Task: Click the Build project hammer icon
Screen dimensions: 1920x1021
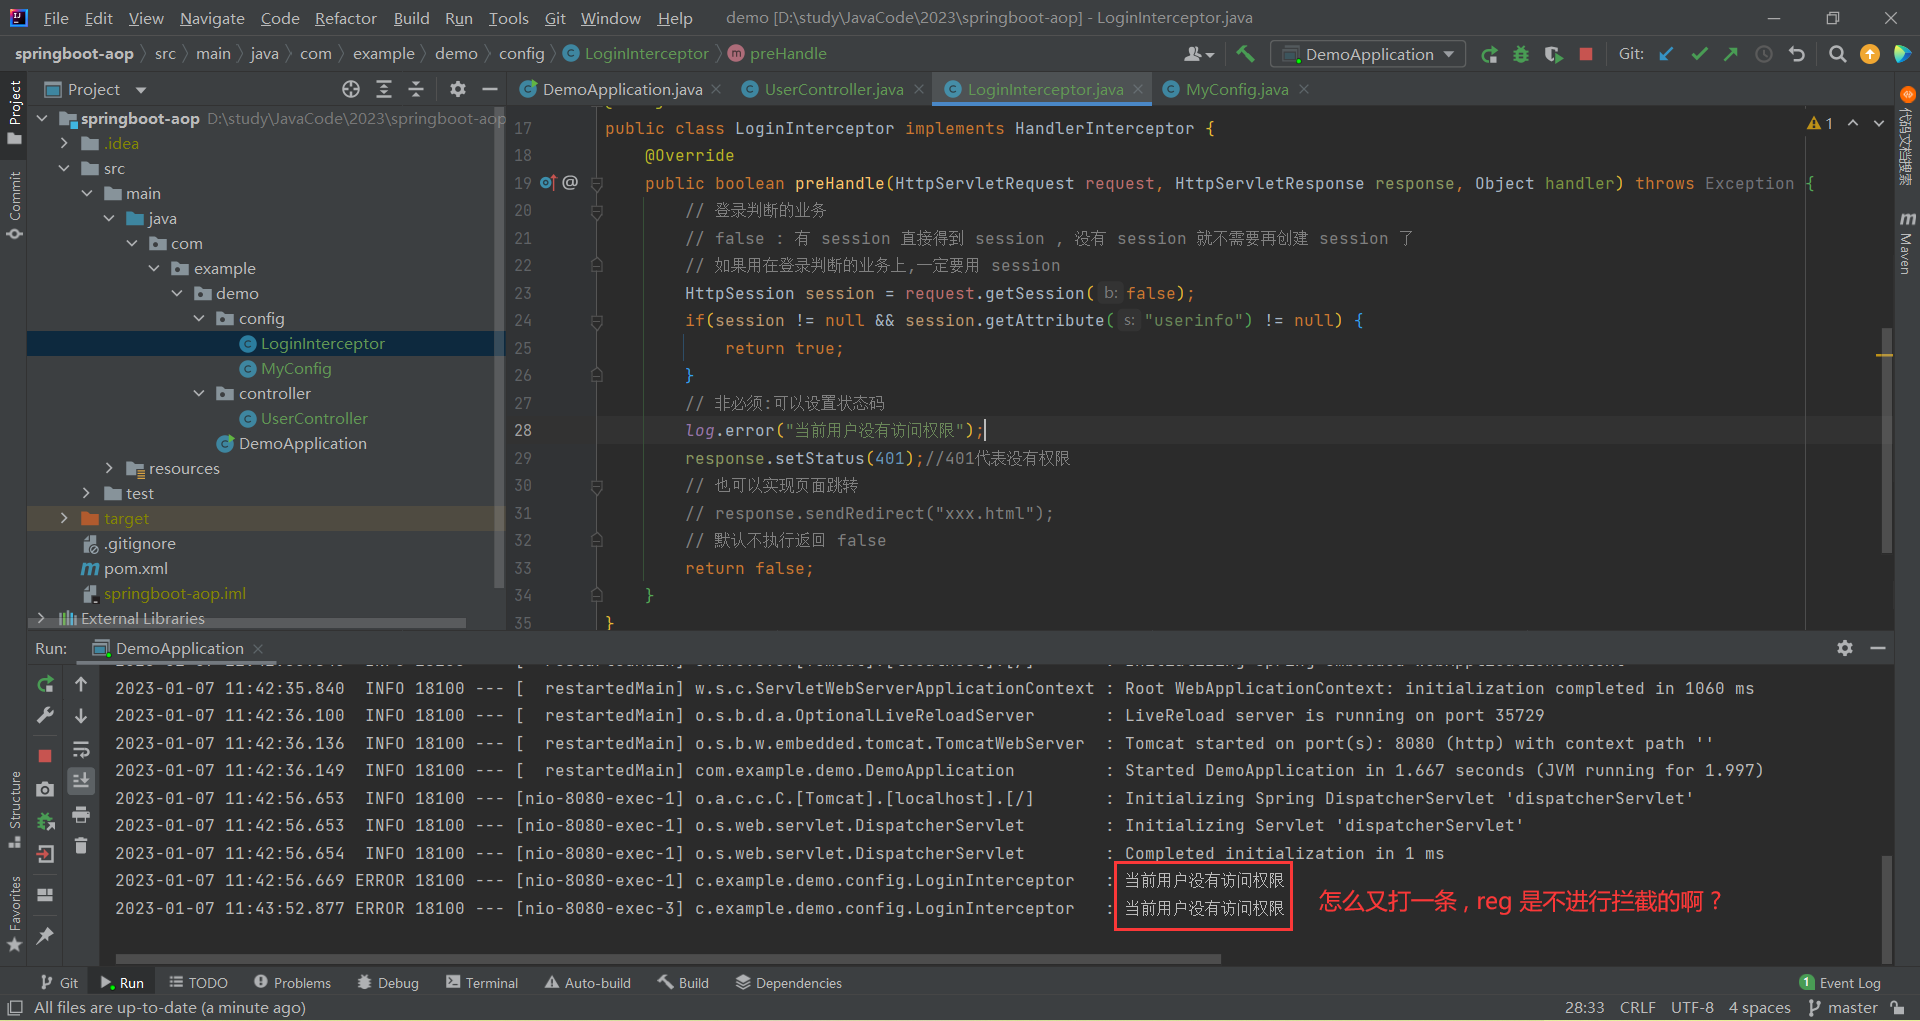Action: click(x=1245, y=54)
